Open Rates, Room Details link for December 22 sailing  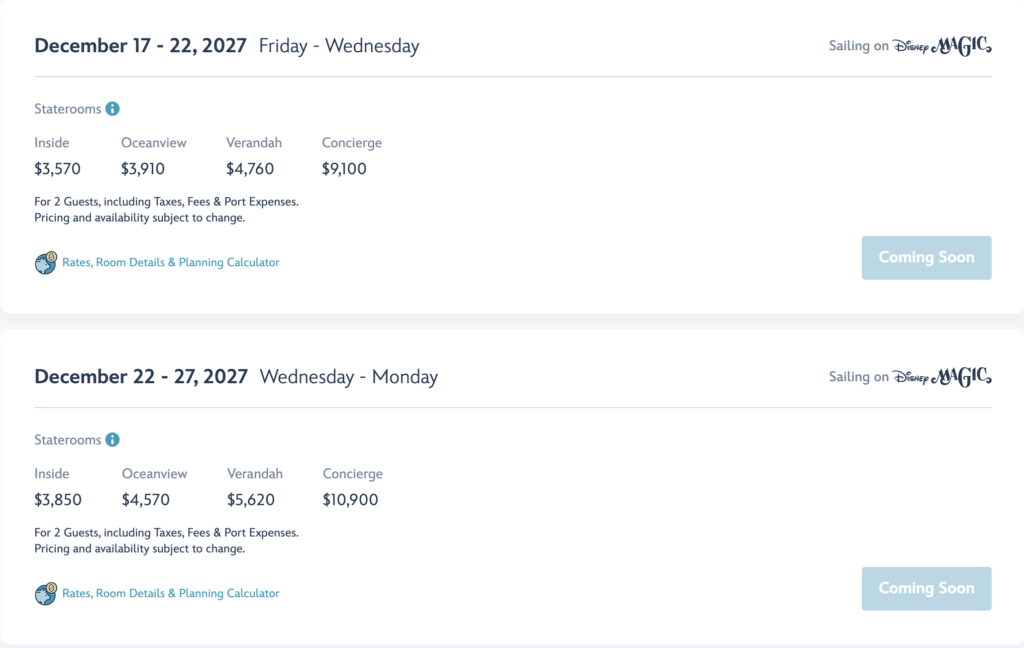[x=170, y=594]
